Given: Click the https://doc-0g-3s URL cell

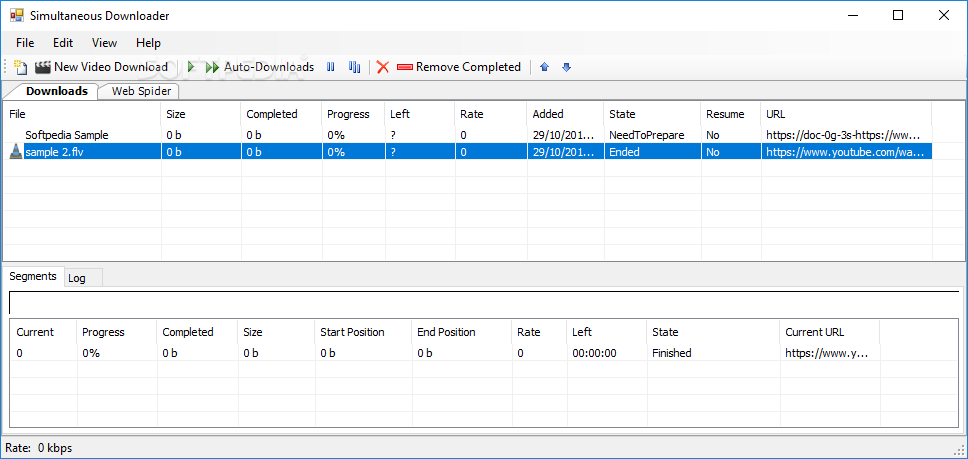Looking at the screenshot, I should click(846, 135).
